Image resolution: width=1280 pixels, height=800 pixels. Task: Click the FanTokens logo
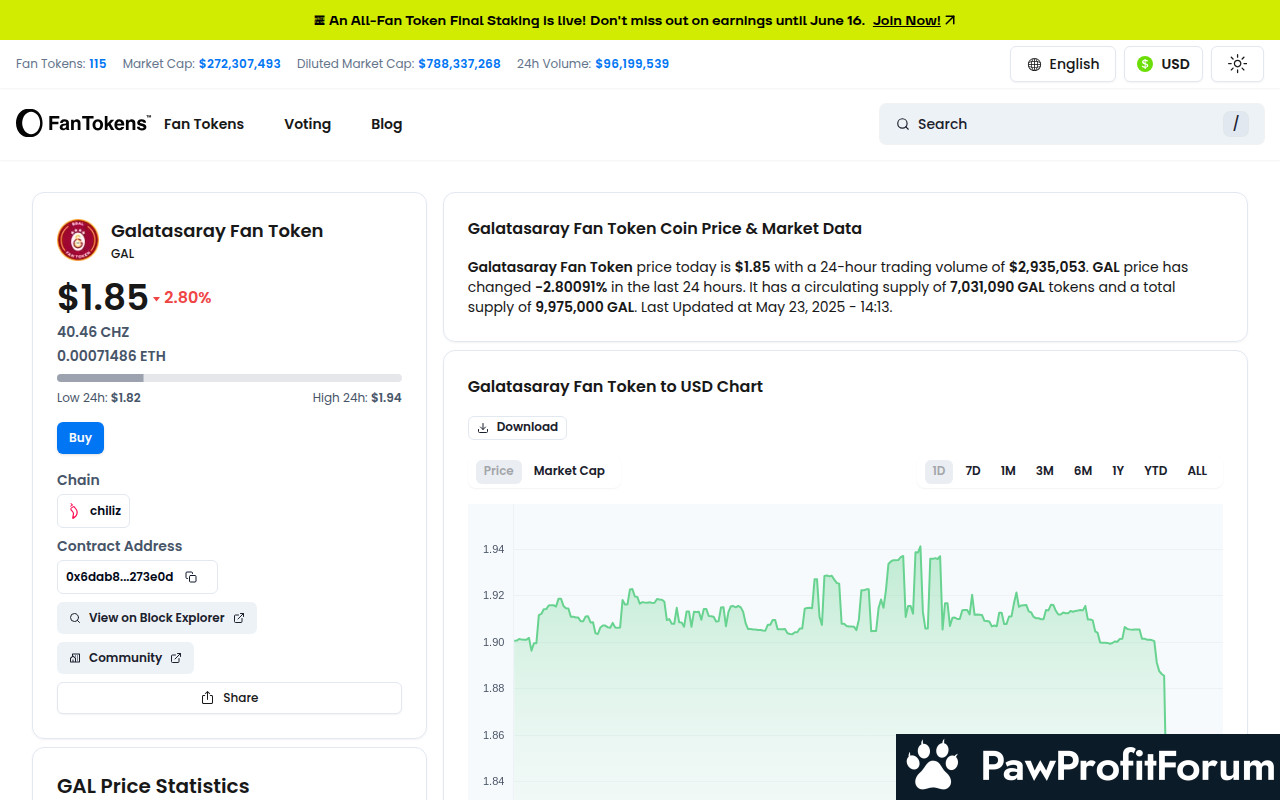[x=83, y=124]
